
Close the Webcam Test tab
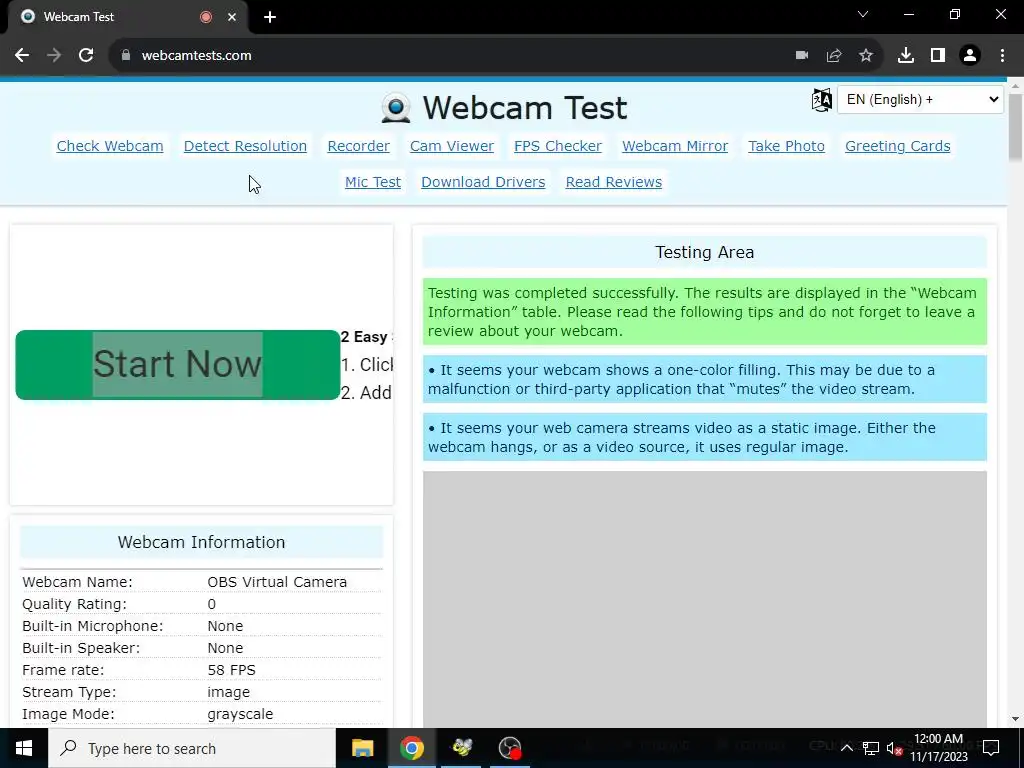coord(232,17)
